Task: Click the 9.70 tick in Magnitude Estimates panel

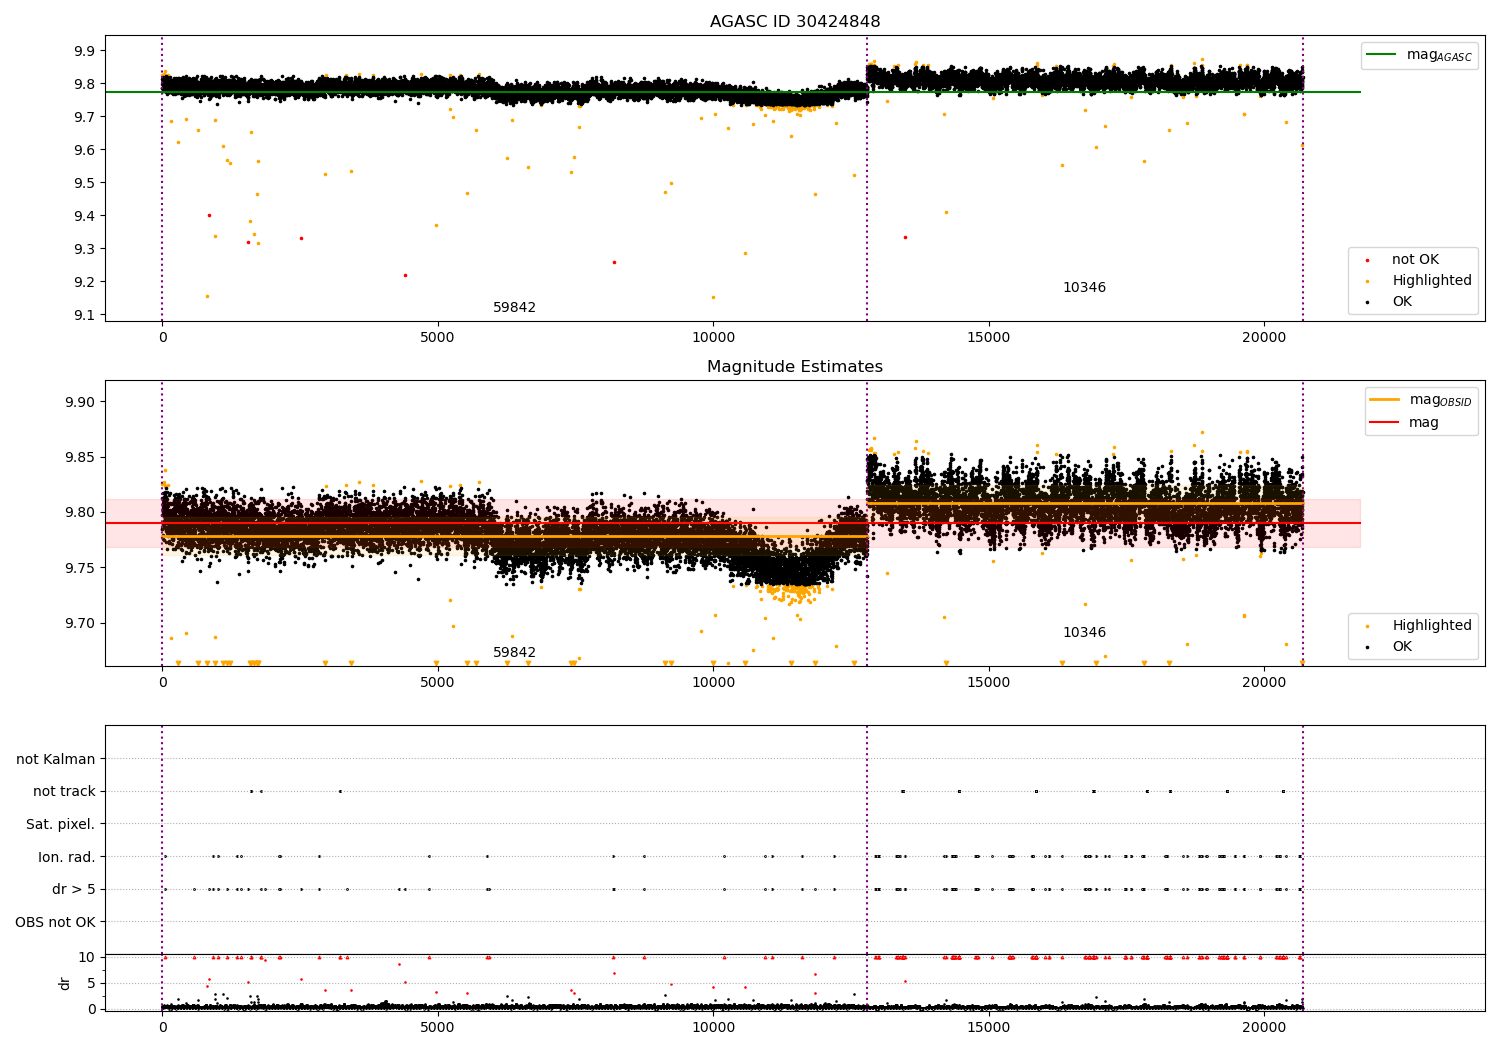Action: pos(81,623)
